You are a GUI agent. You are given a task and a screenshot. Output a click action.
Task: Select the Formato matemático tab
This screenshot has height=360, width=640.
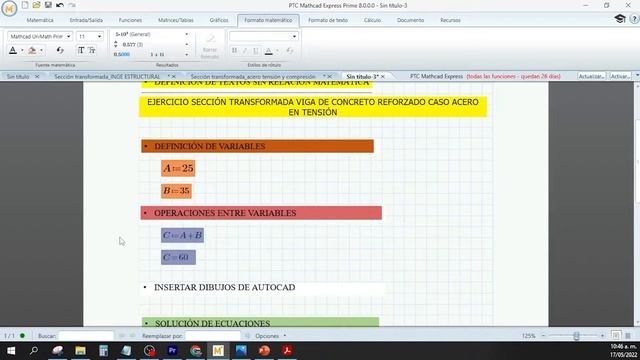[268, 20]
